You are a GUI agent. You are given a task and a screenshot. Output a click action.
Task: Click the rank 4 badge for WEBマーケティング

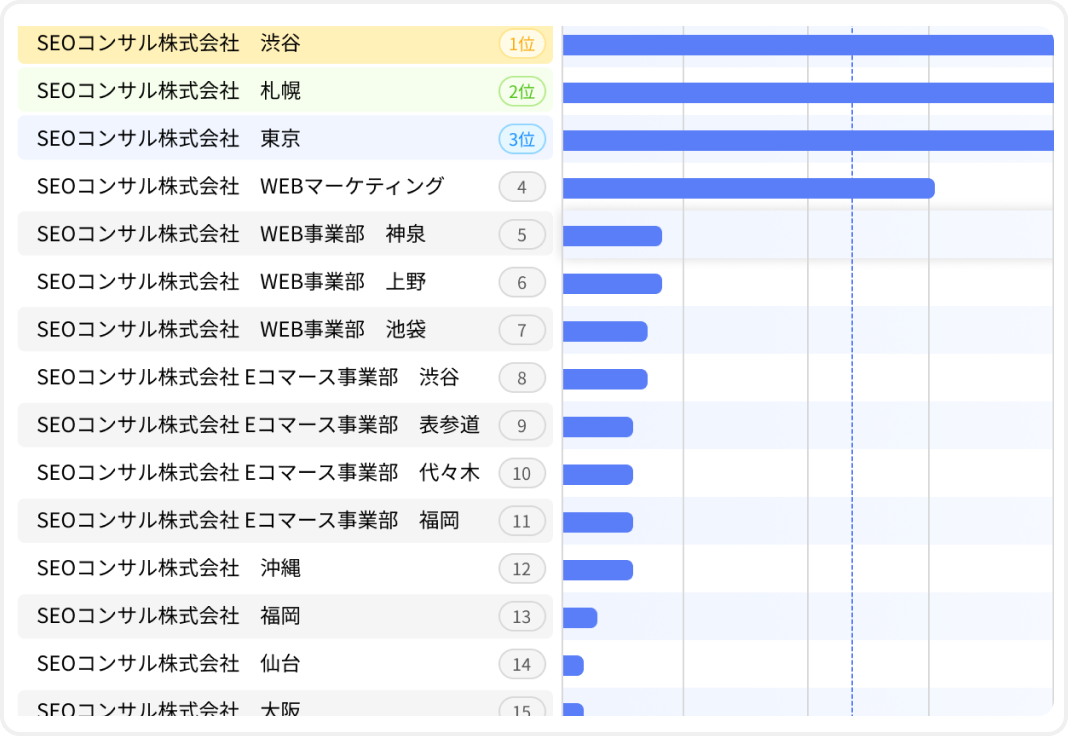pos(522,187)
